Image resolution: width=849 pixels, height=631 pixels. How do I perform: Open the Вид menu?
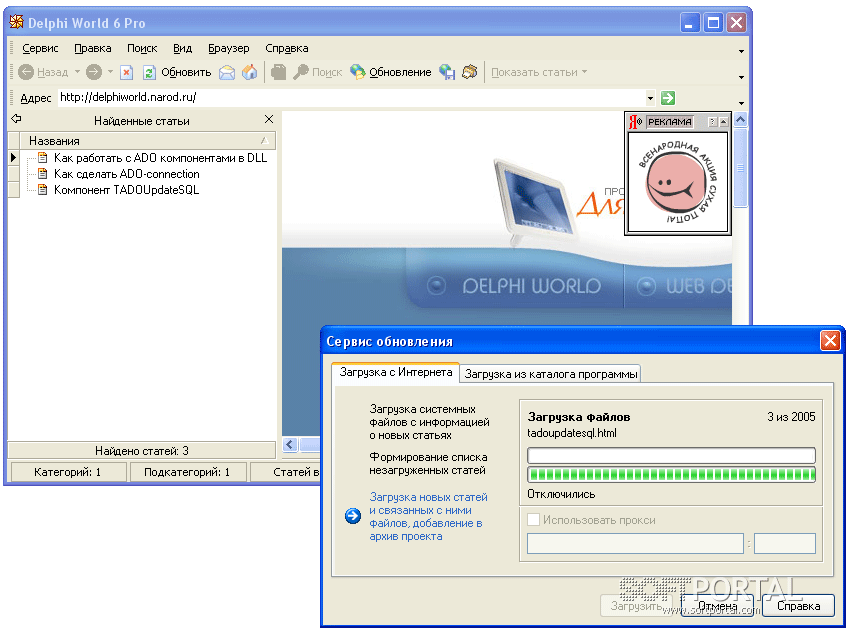tap(182, 48)
